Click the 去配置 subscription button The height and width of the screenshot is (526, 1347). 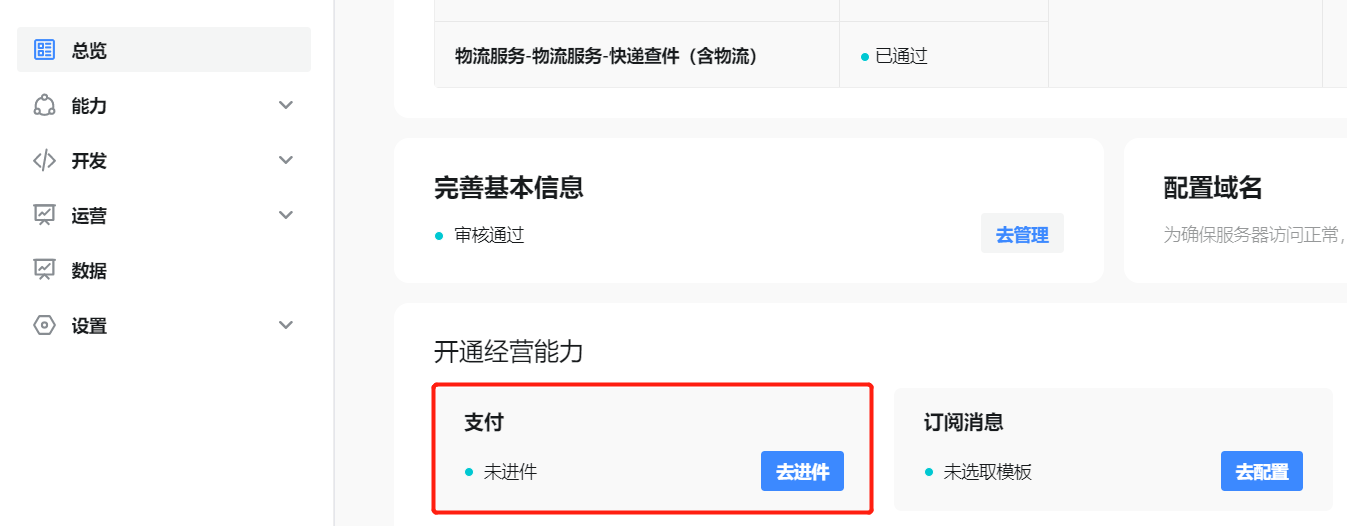[1262, 471]
